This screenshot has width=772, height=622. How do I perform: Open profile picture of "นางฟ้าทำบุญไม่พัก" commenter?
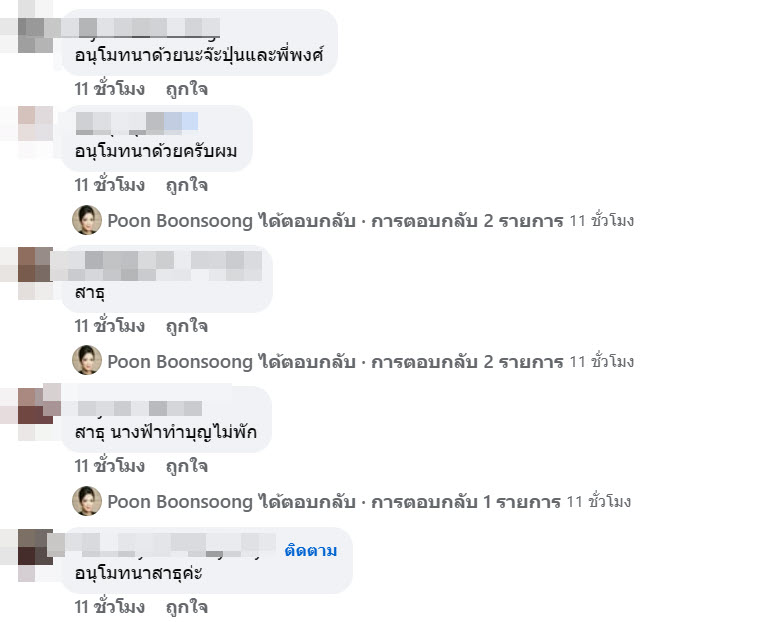36,409
